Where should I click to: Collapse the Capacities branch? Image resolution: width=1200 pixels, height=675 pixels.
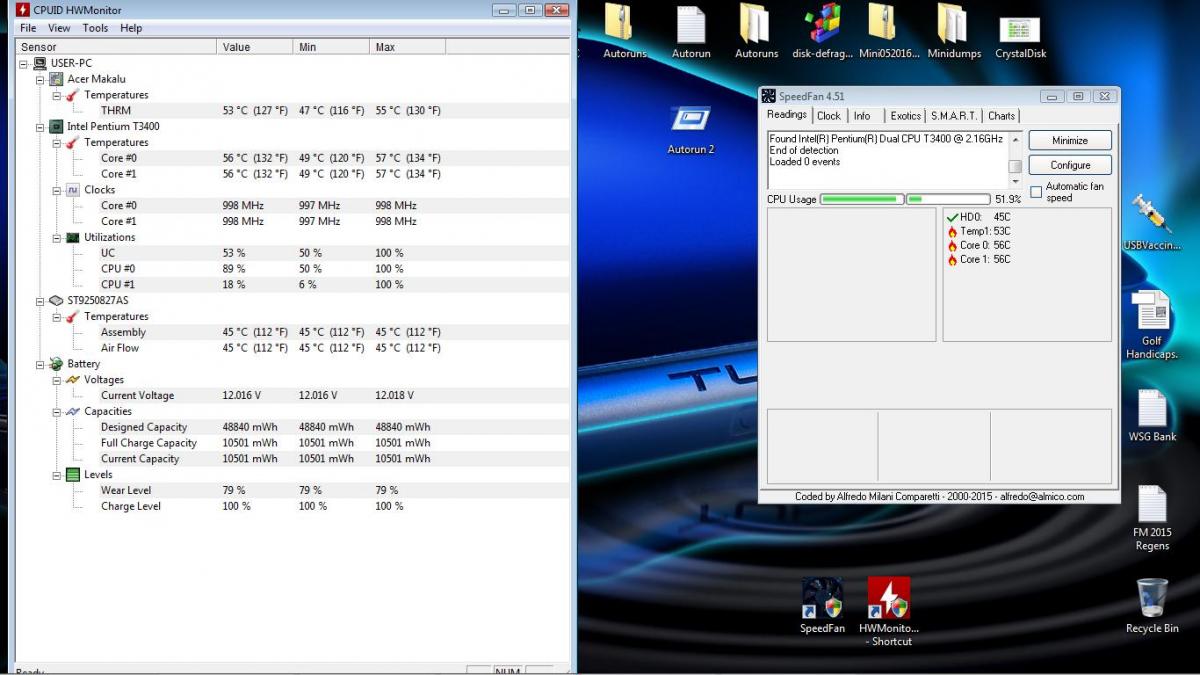[58, 411]
